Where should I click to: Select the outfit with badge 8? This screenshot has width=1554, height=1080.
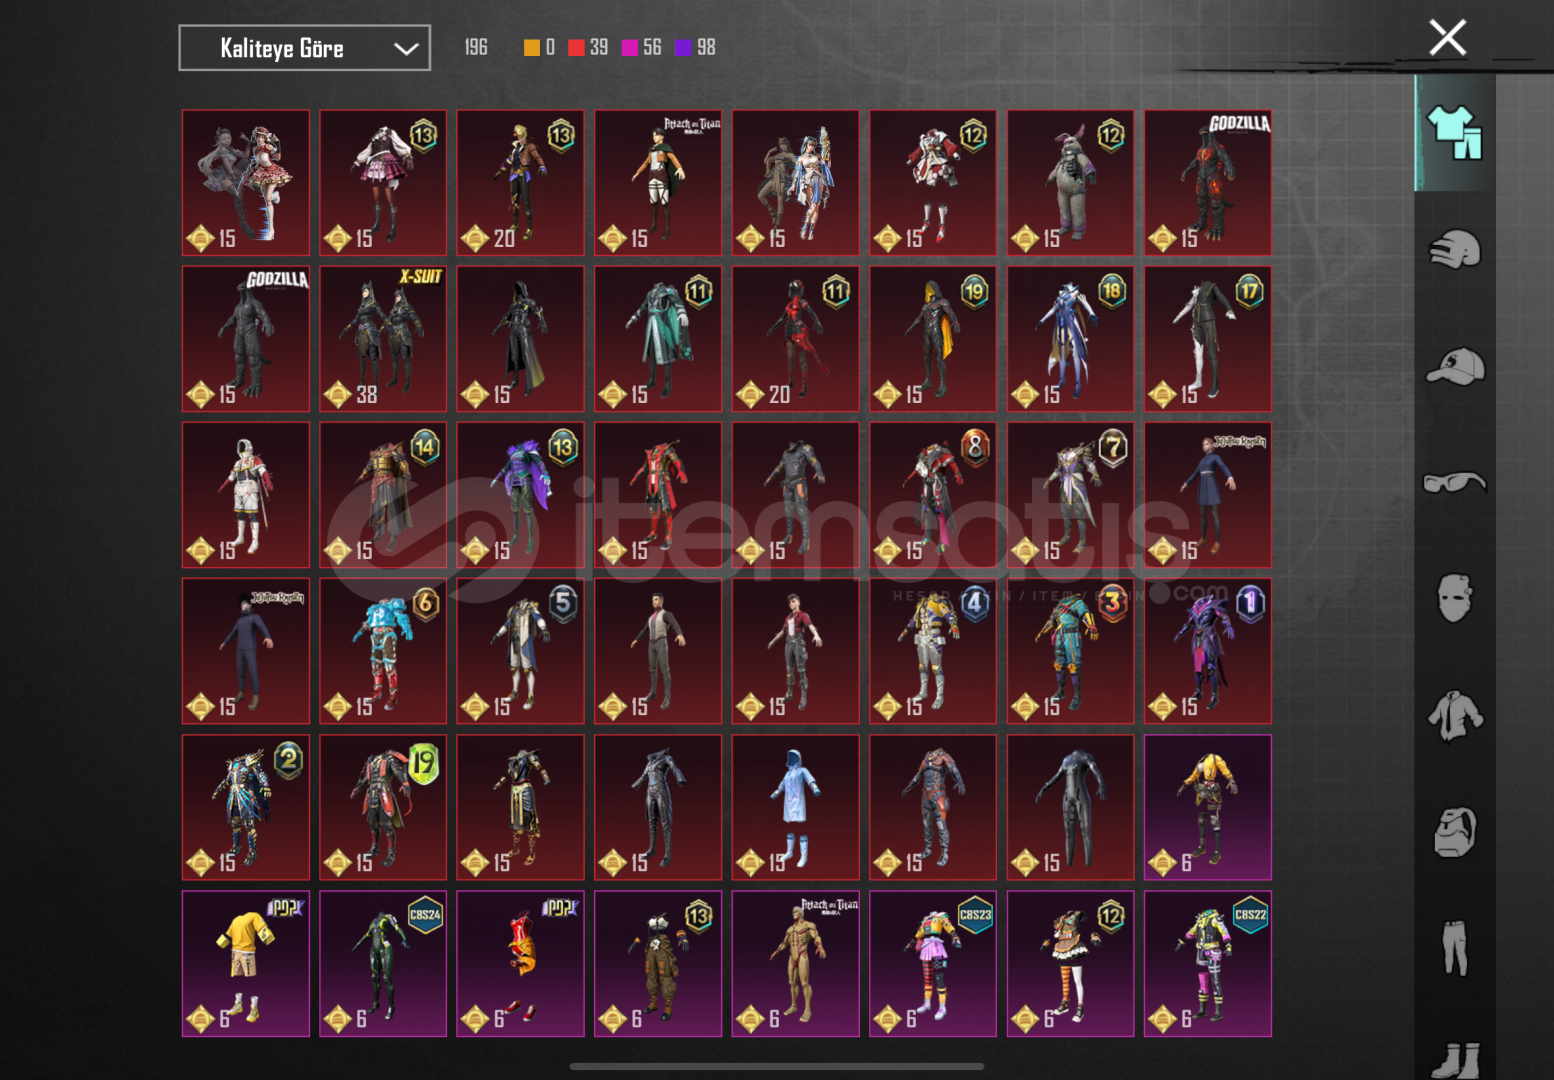(x=933, y=495)
